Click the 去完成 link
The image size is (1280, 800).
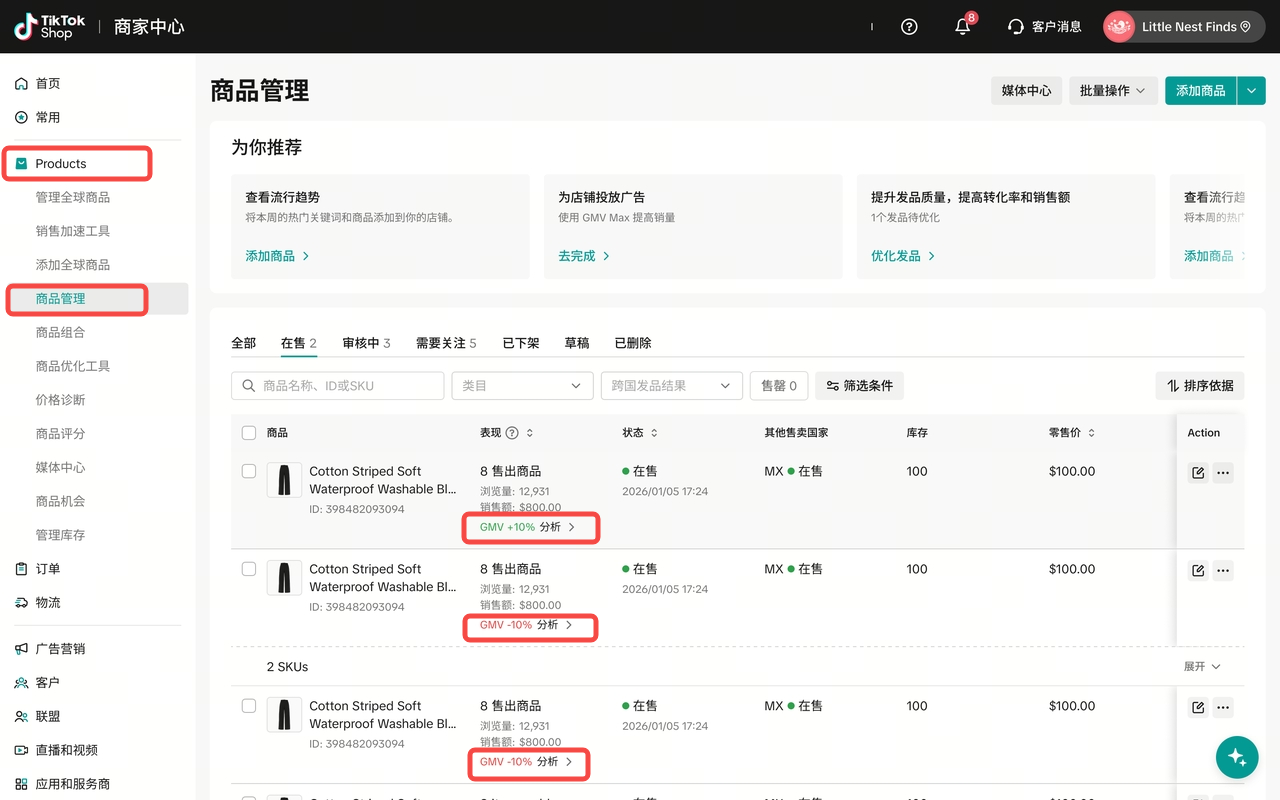(584, 256)
